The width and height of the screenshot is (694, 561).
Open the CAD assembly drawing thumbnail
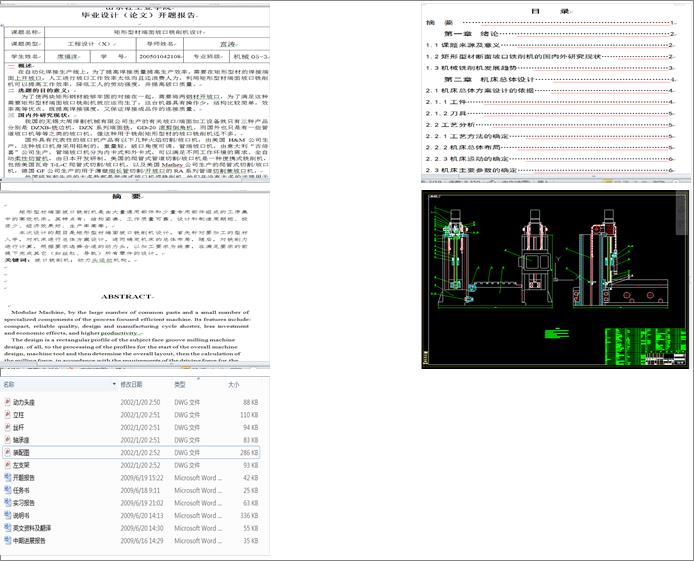(555, 279)
